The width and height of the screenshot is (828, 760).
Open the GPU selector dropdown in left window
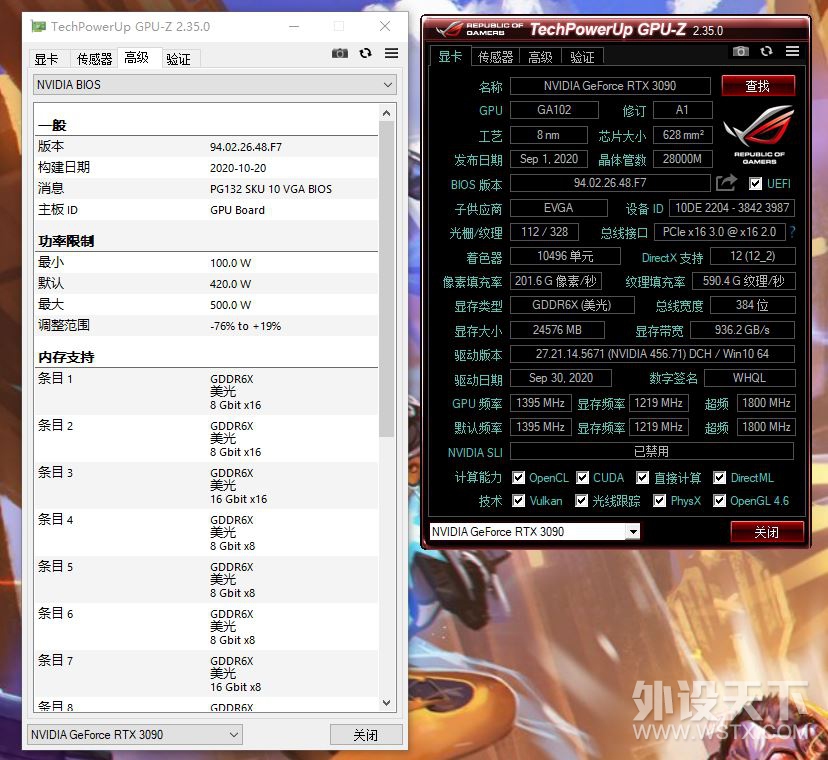[x=134, y=735]
